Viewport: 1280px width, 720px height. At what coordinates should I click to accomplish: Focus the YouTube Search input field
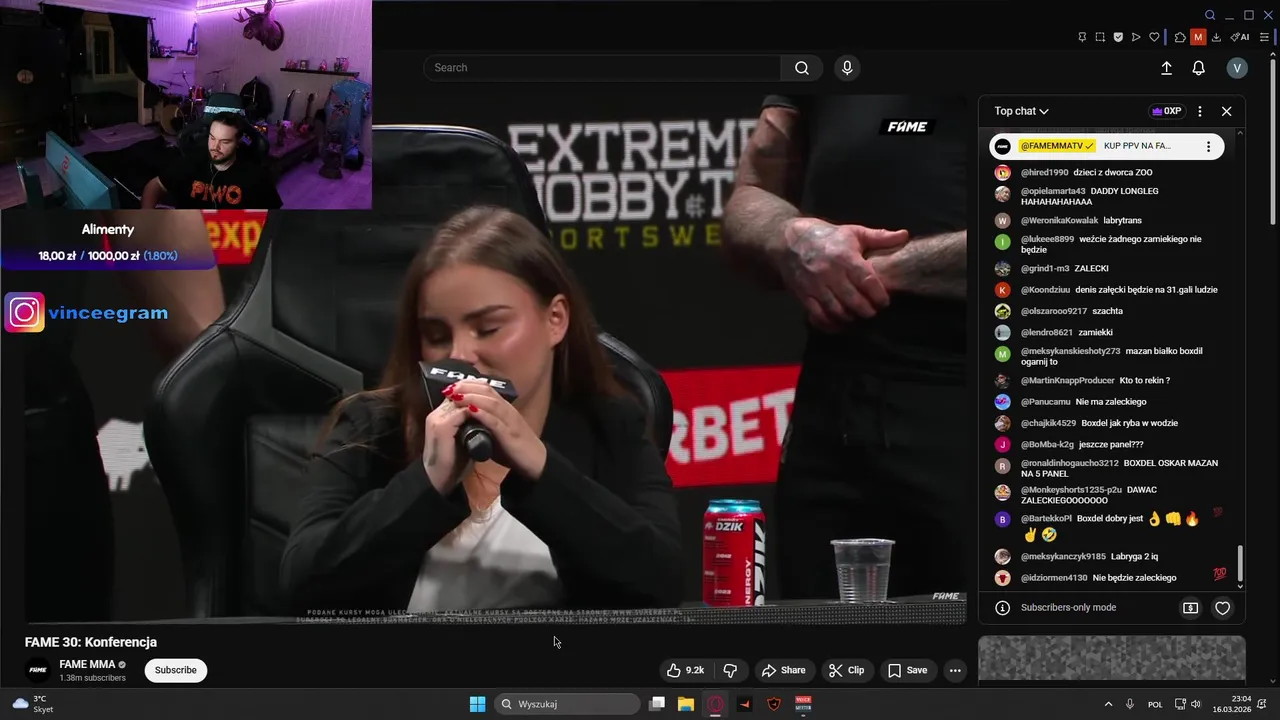coord(603,68)
